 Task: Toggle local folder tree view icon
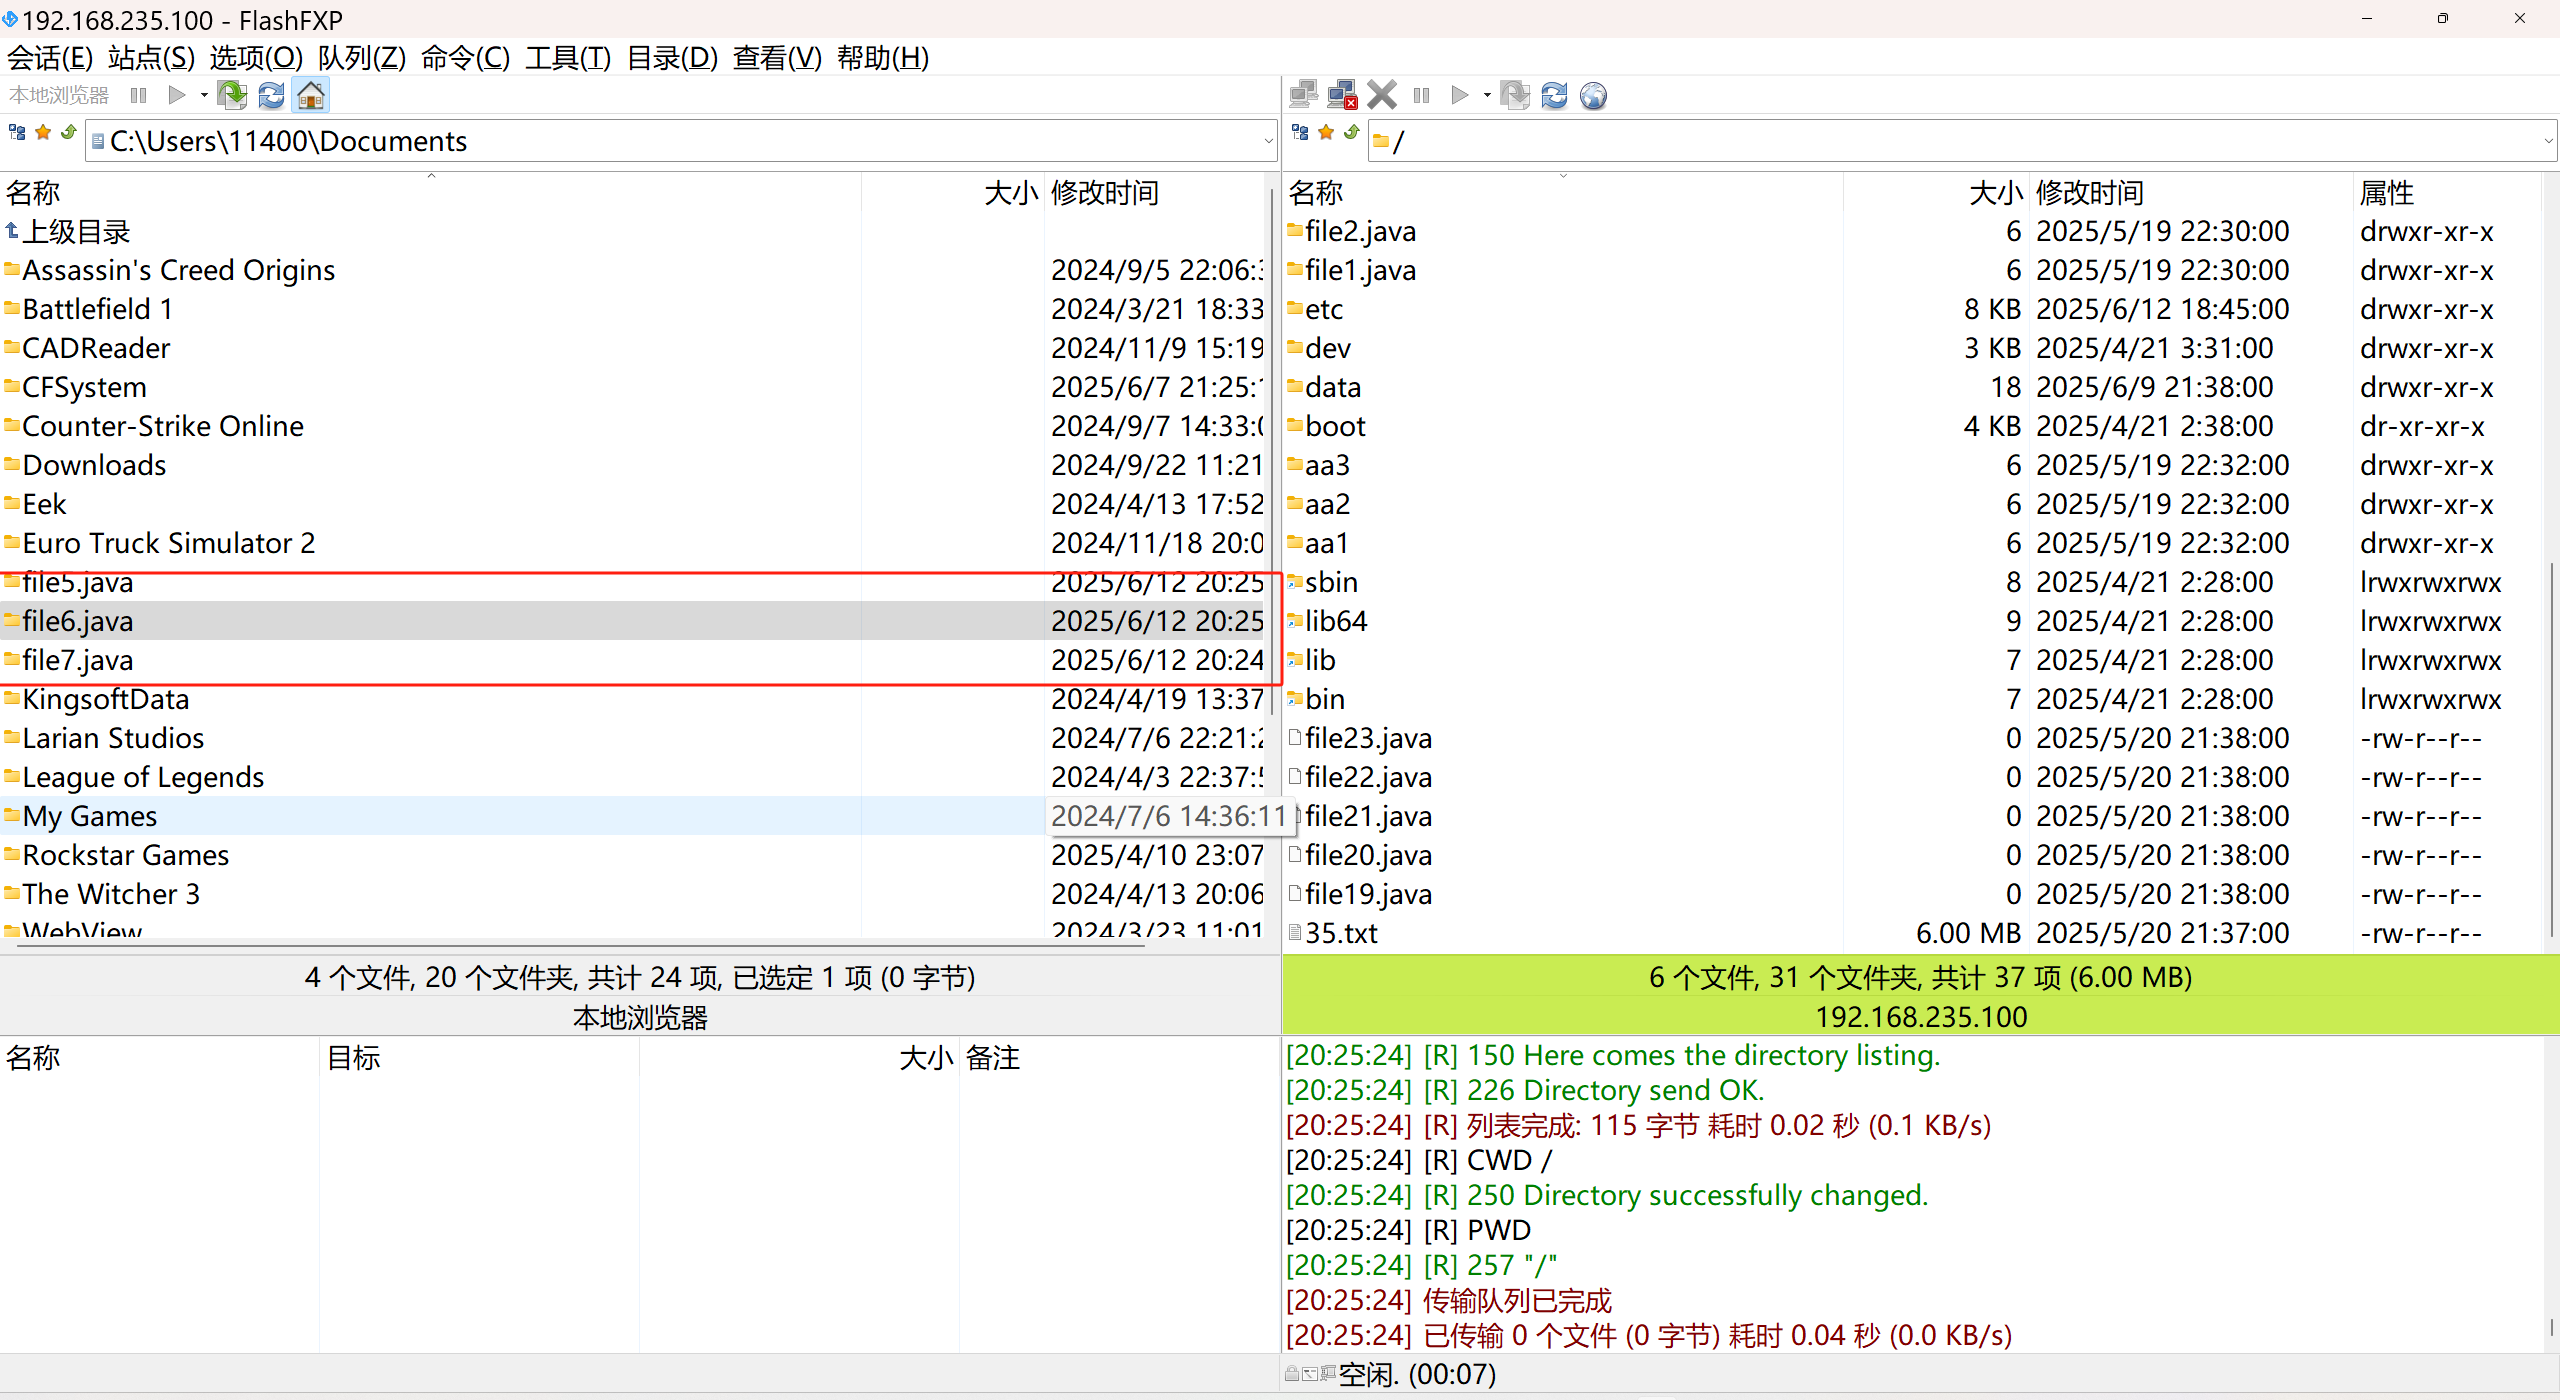point(17,132)
